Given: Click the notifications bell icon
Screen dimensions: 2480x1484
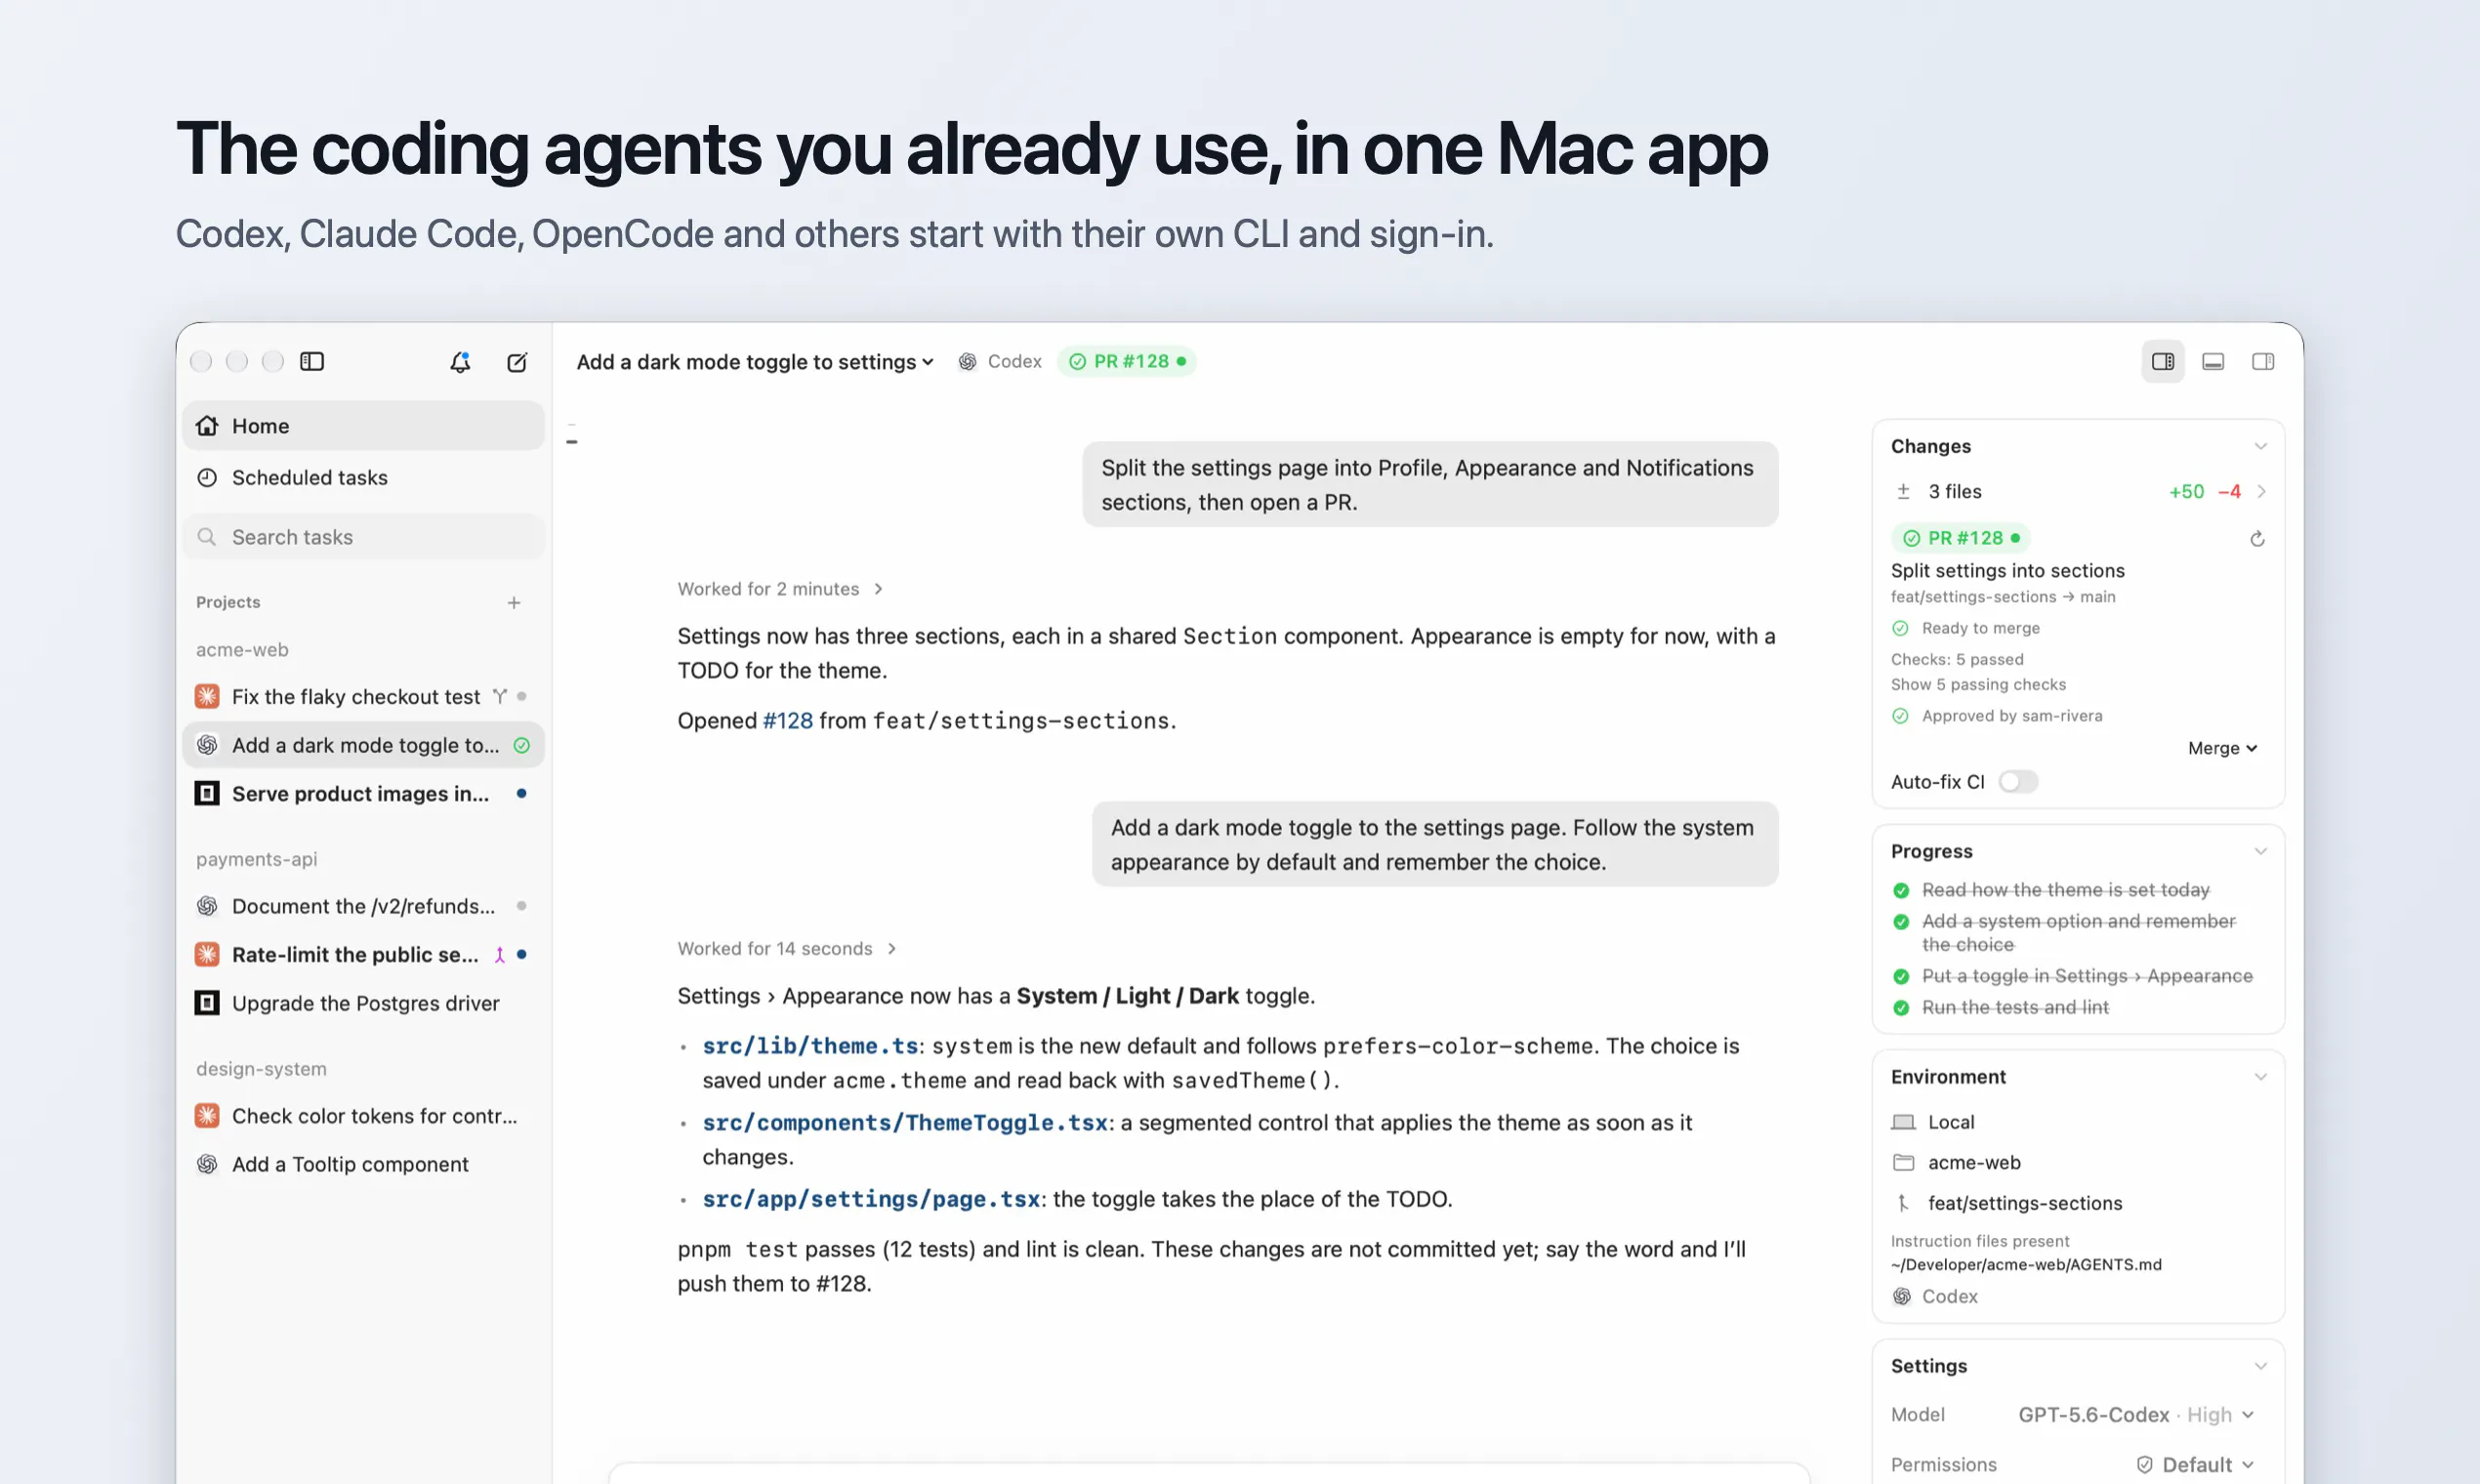Looking at the screenshot, I should coord(460,362).
